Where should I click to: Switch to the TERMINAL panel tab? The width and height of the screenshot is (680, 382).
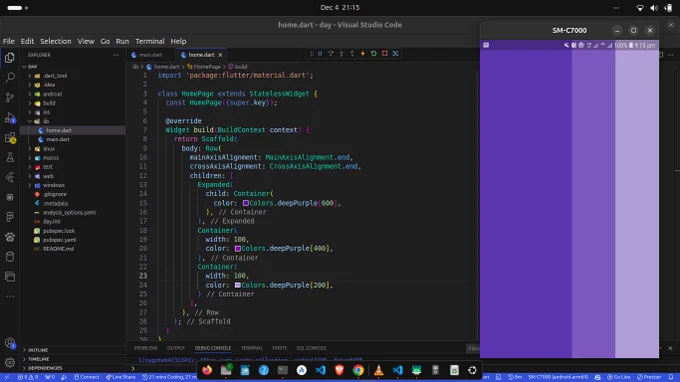[x=252, y=348]
